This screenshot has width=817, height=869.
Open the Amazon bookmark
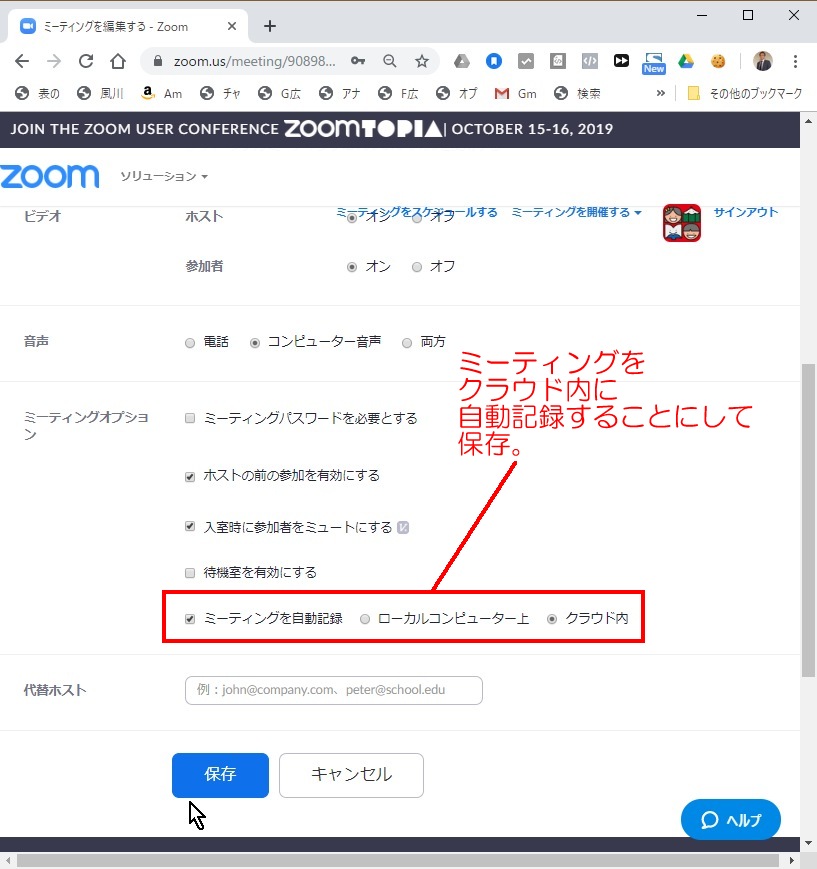[x=162, y=94]
